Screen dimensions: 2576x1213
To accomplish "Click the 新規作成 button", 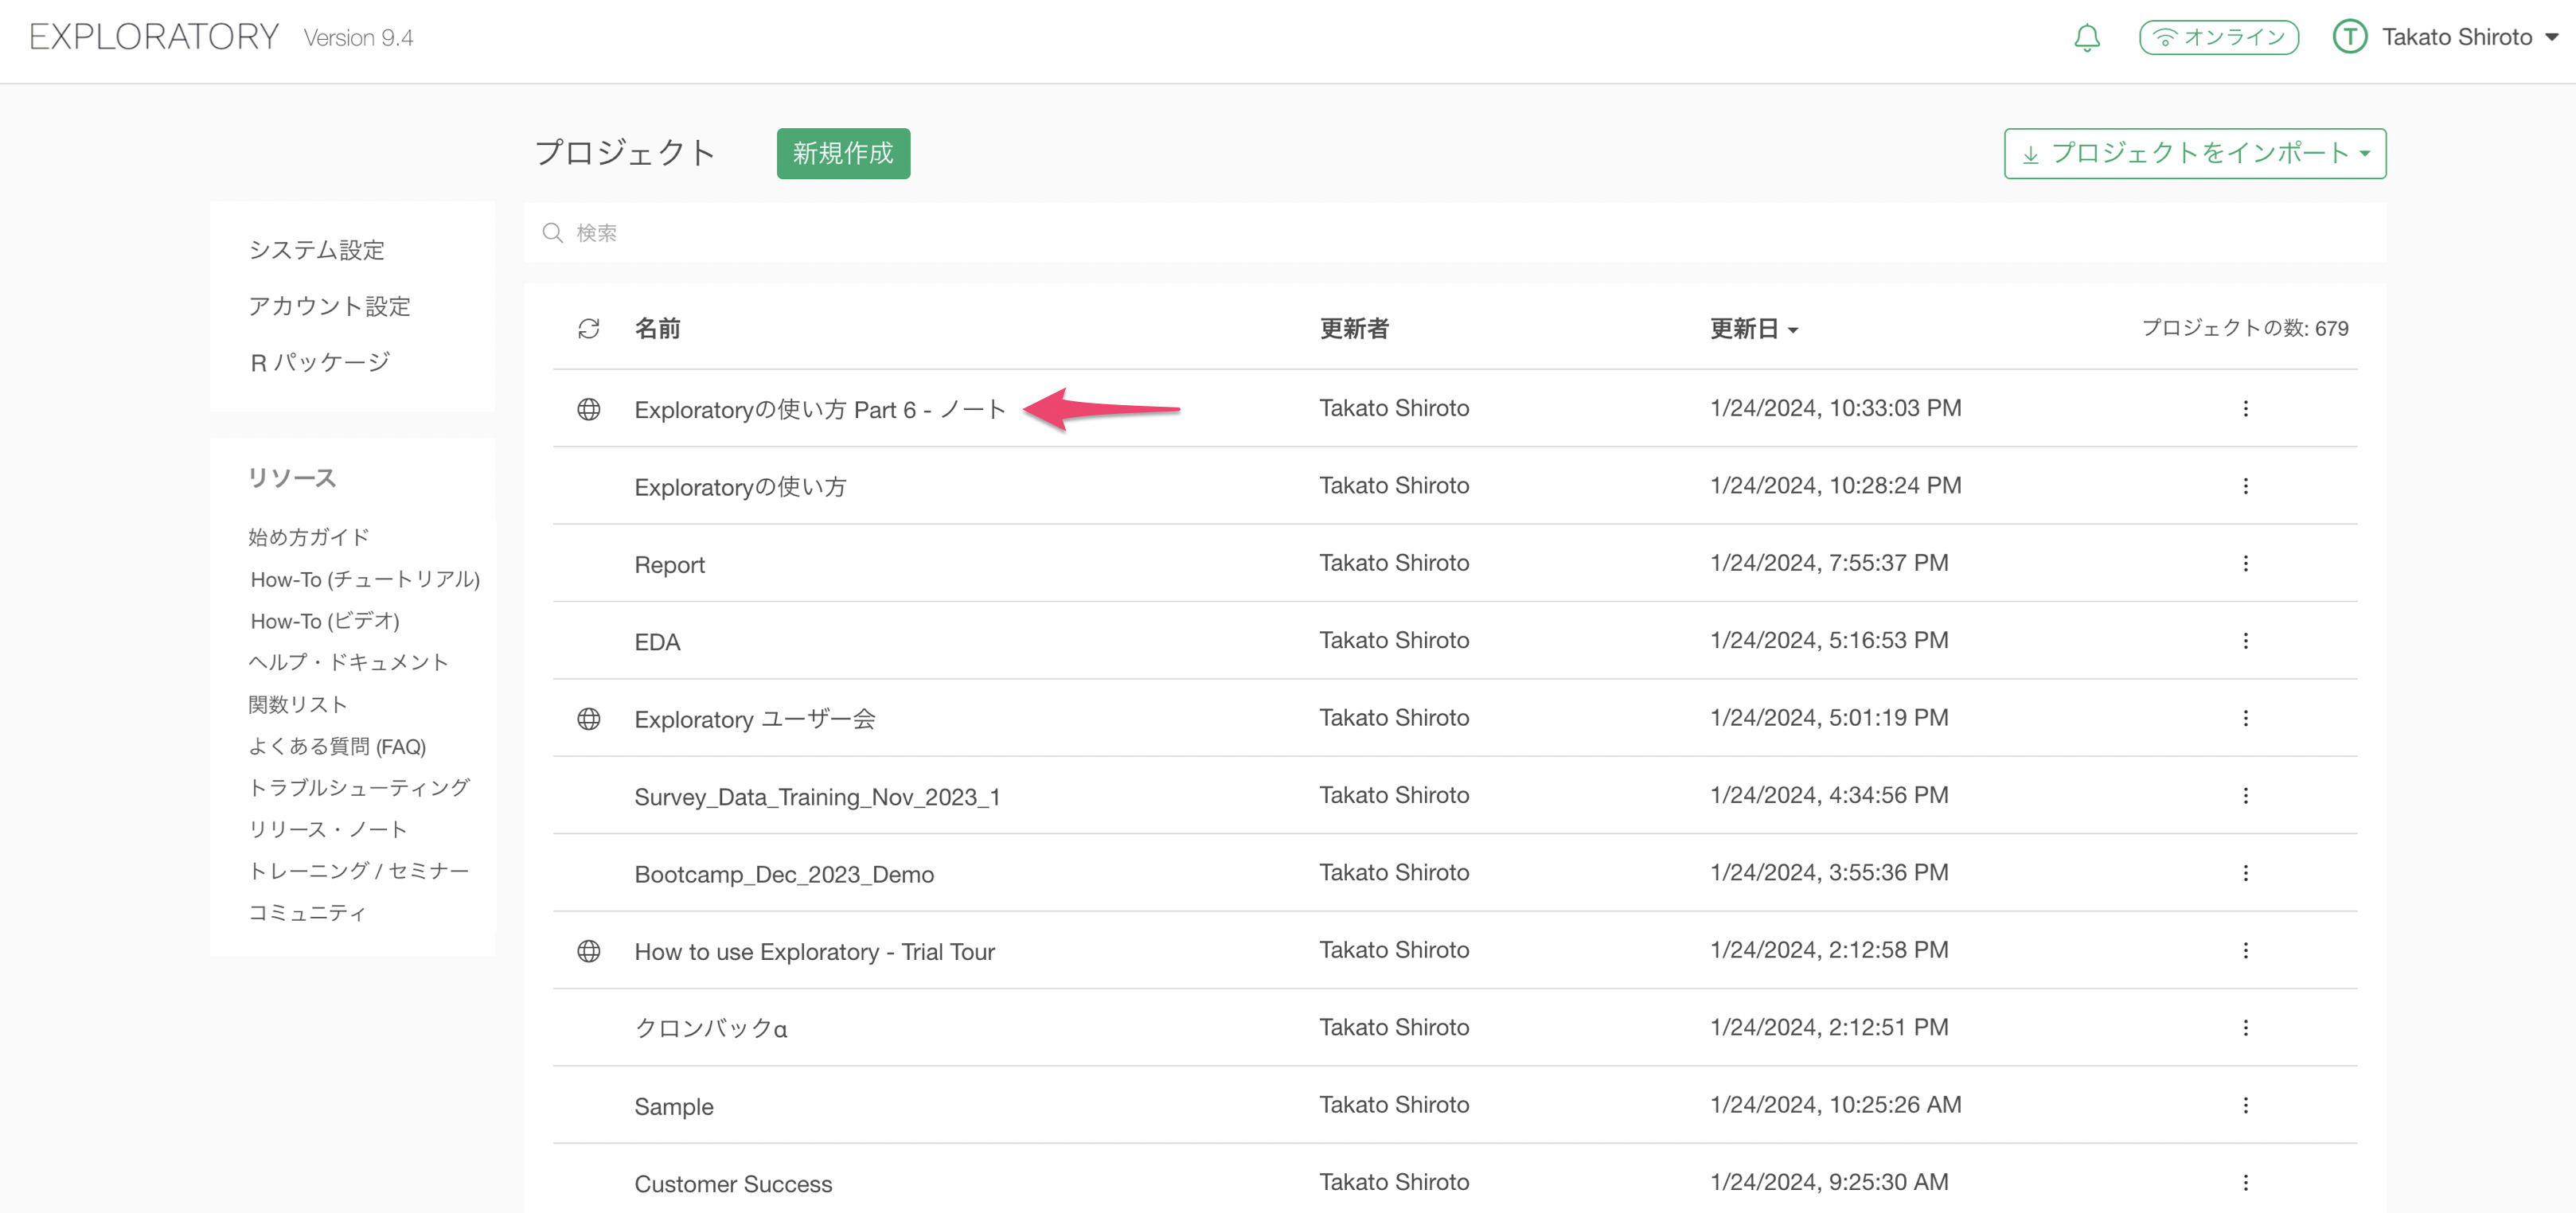I will coord(843,154).
